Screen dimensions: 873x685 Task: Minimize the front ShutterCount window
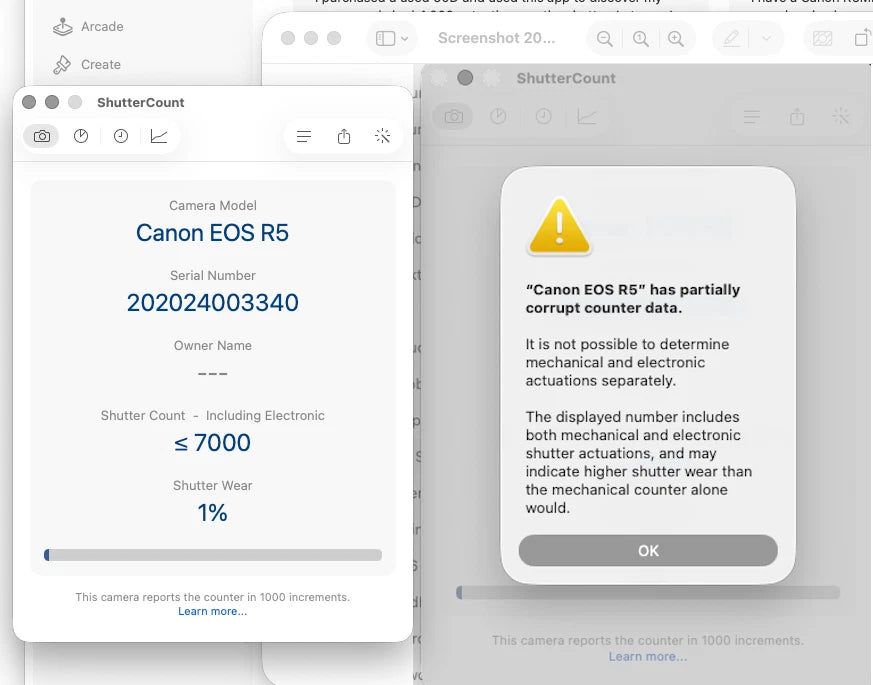[52, 102]
